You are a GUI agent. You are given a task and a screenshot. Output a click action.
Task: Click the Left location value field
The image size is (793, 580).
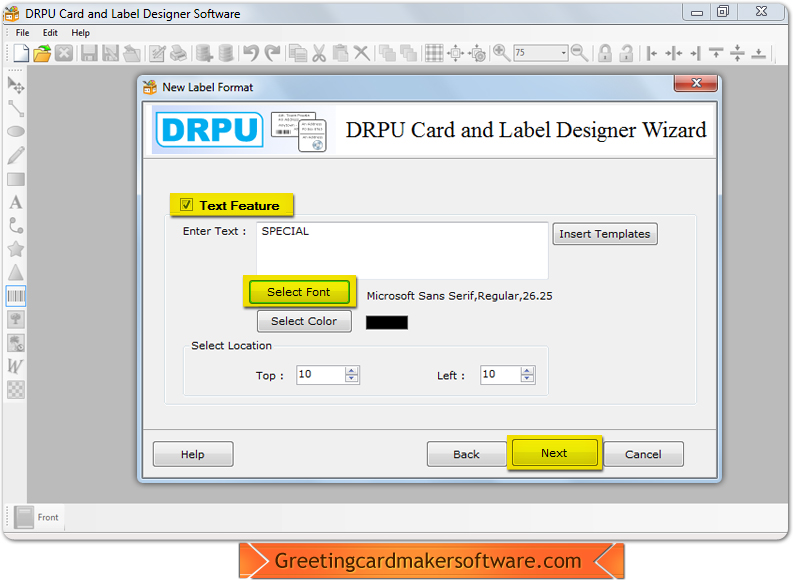501,375
